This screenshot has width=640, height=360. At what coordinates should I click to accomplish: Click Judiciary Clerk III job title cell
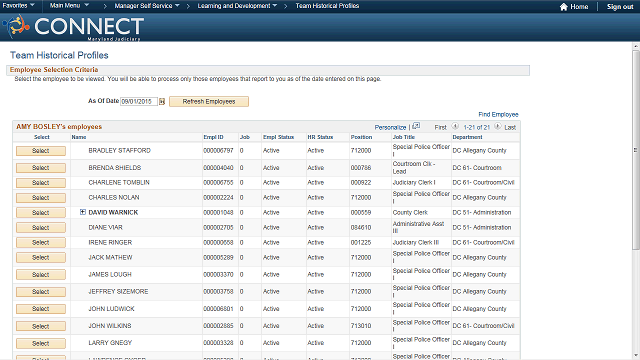point(416,242)
